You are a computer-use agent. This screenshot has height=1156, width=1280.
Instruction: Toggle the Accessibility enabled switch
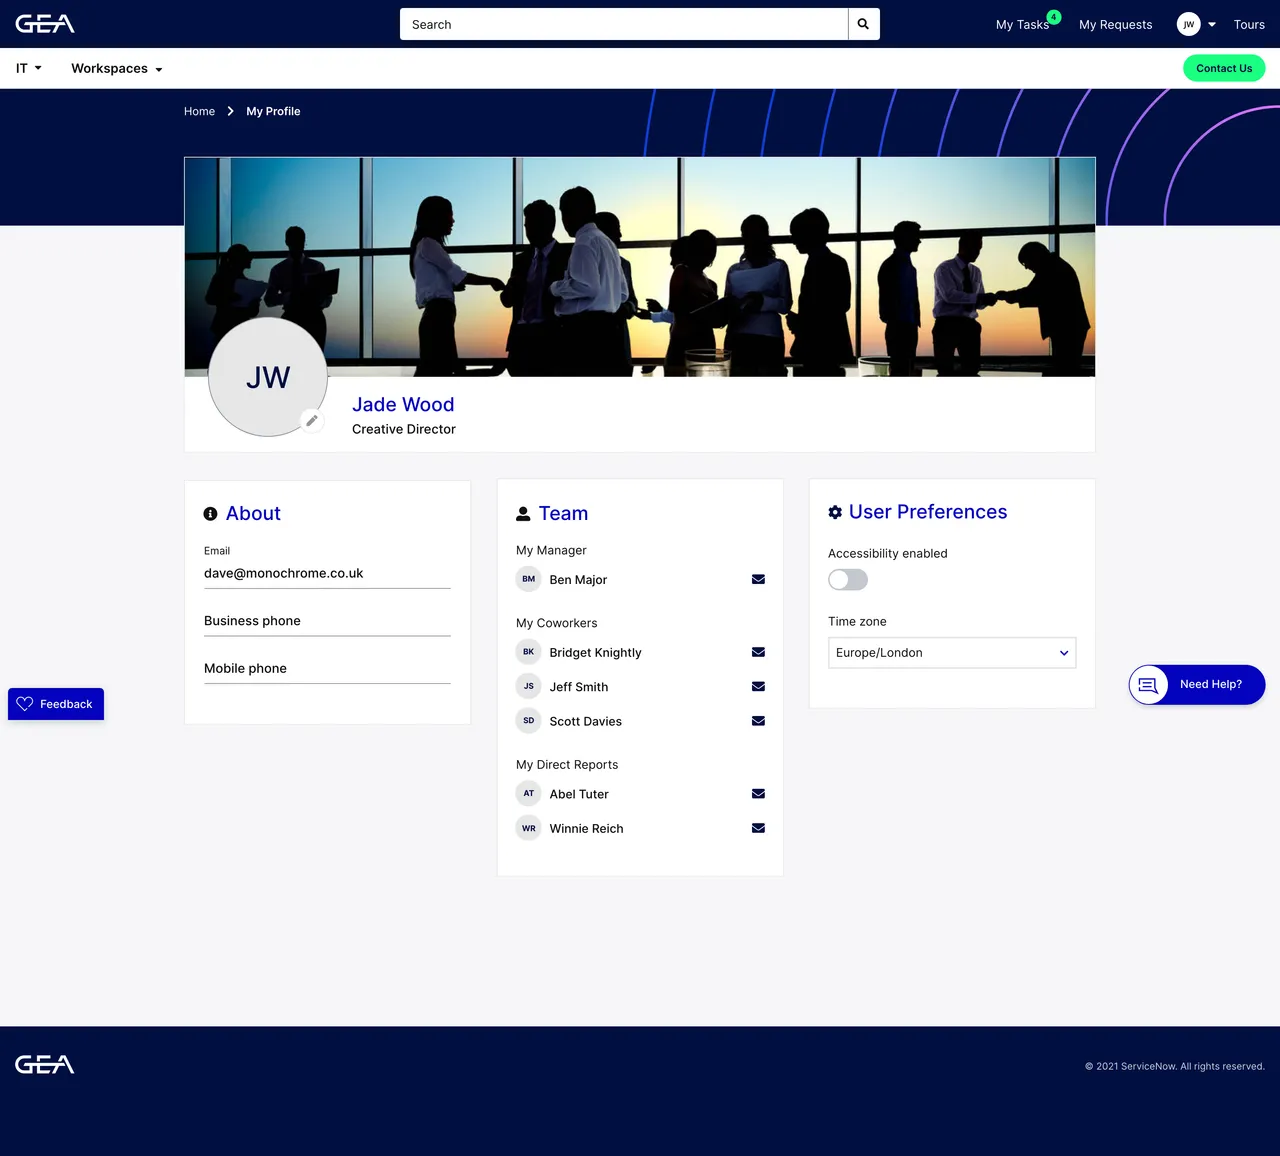[x=847, y=579]
